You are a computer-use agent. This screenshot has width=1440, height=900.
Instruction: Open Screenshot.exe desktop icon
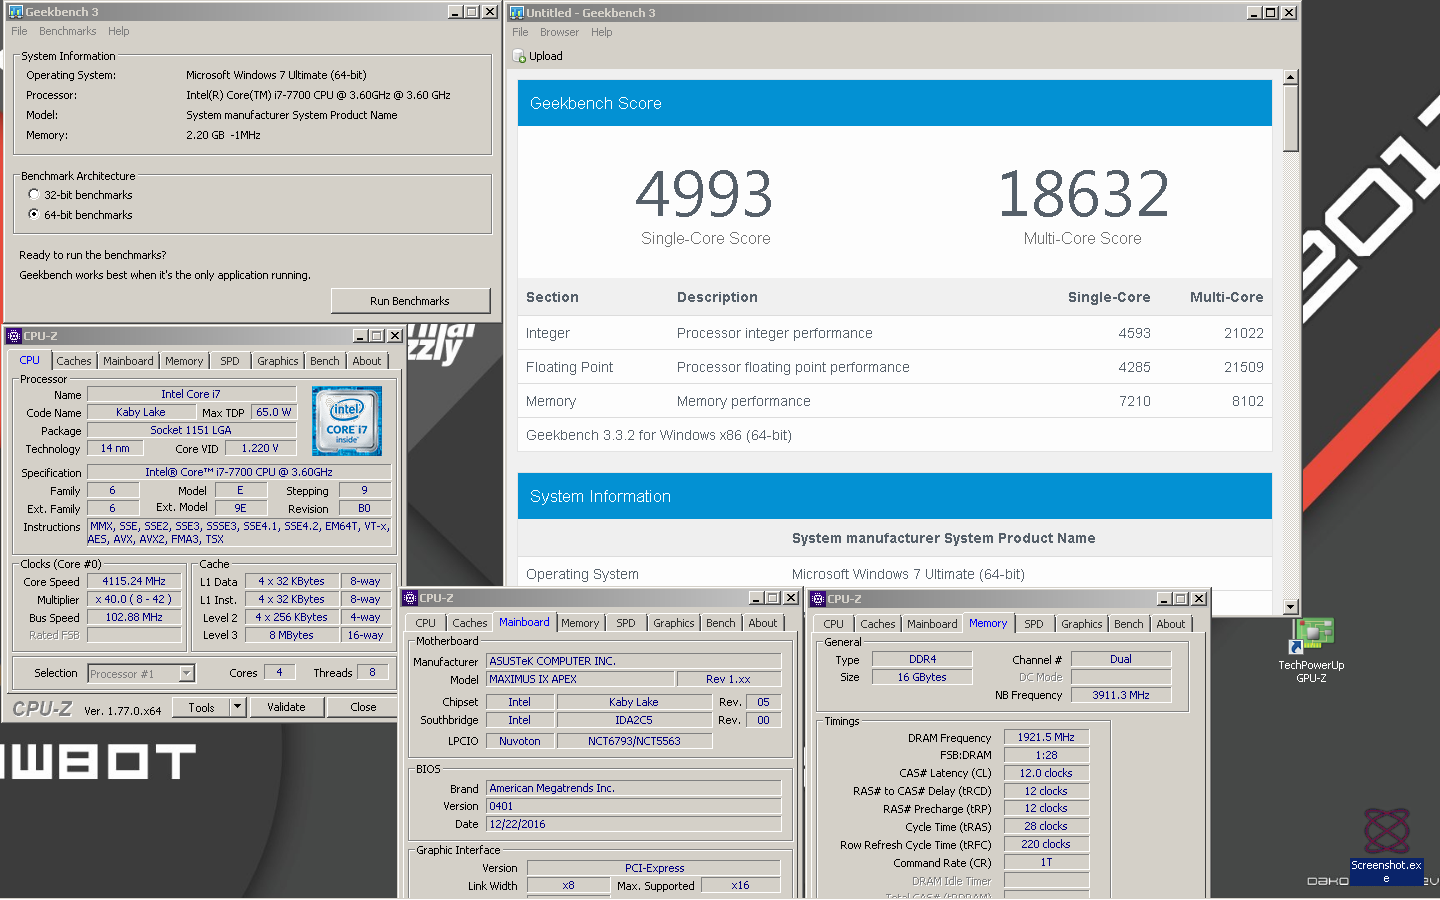pos(1386,846)
